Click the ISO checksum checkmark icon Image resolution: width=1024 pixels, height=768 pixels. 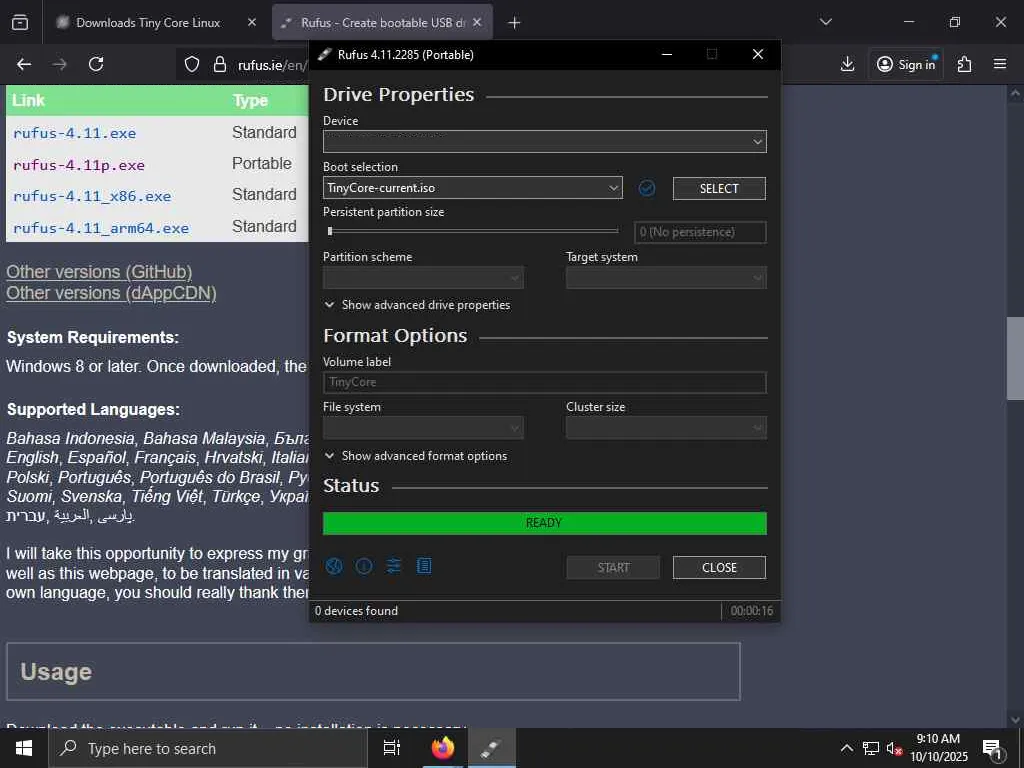pos(647,188)
